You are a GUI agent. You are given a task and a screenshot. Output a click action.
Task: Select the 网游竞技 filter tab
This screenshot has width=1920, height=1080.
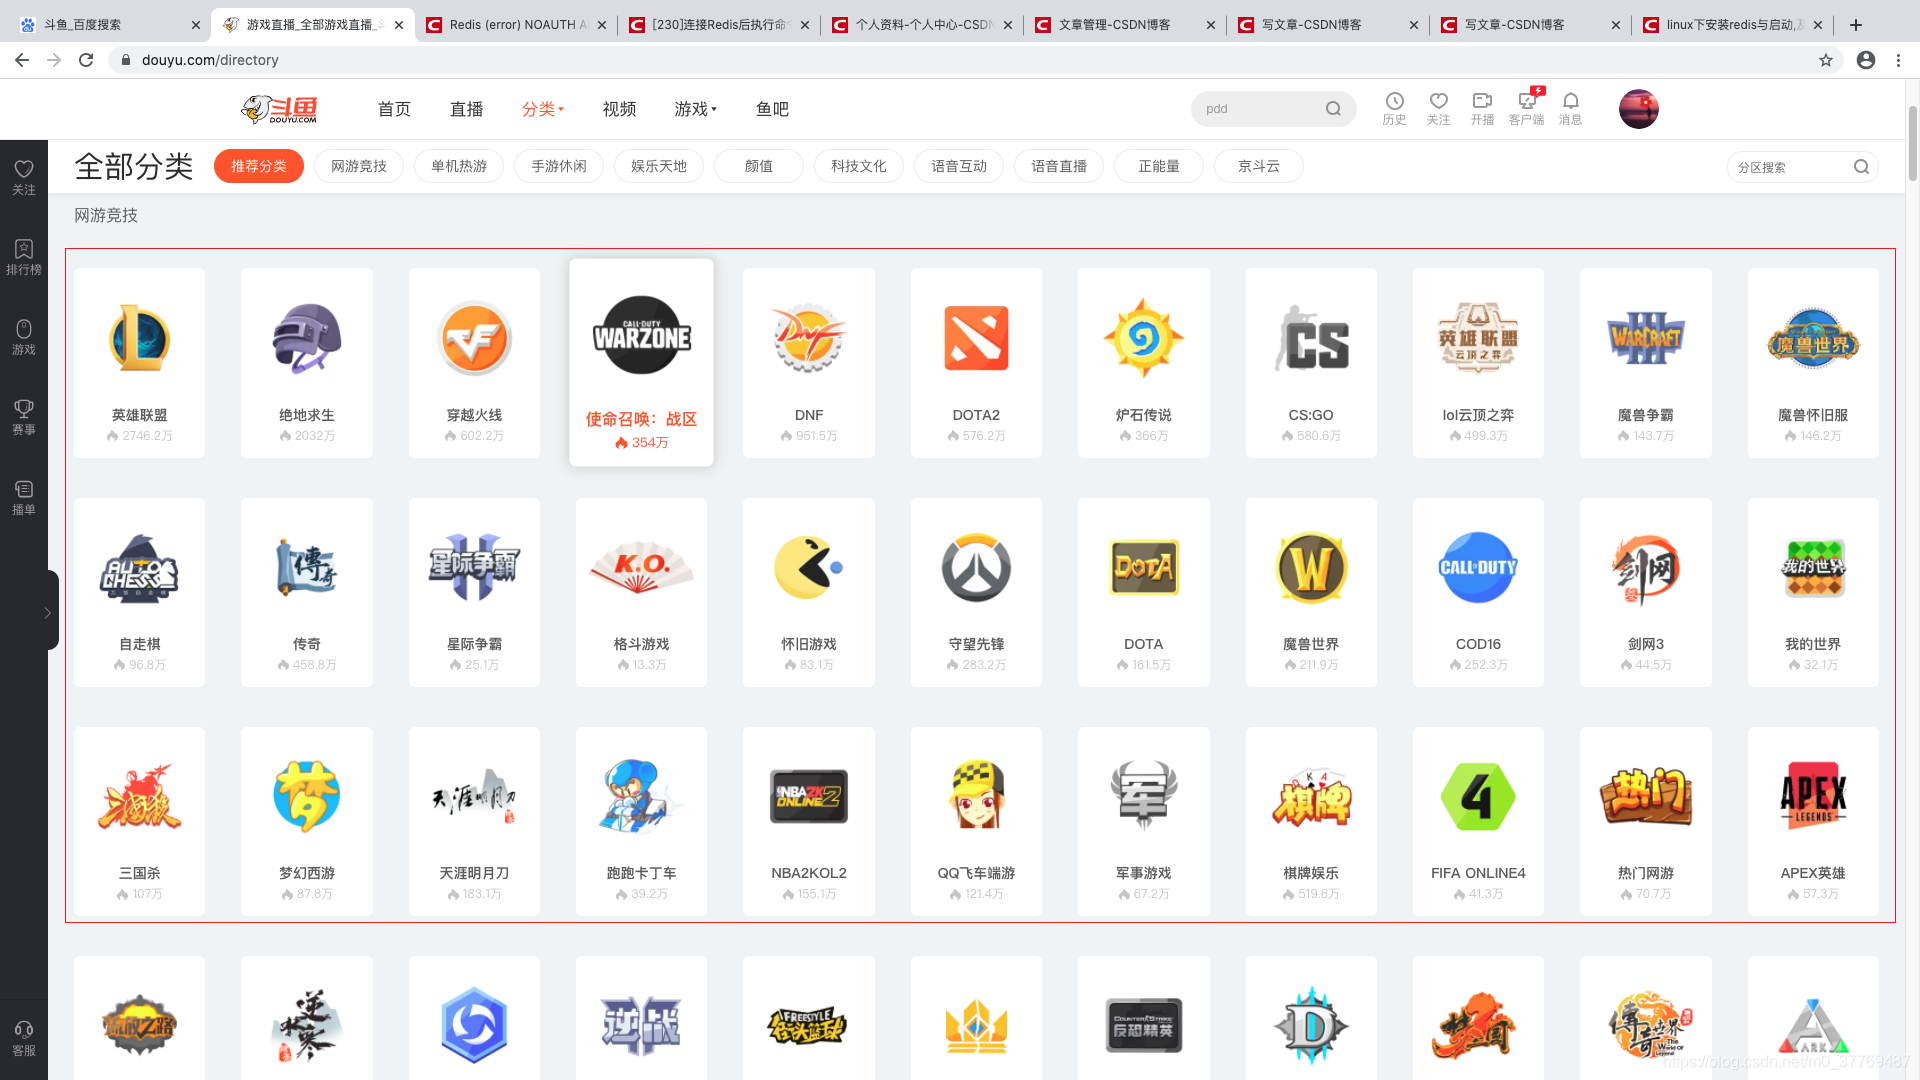(x=359, y=166)
